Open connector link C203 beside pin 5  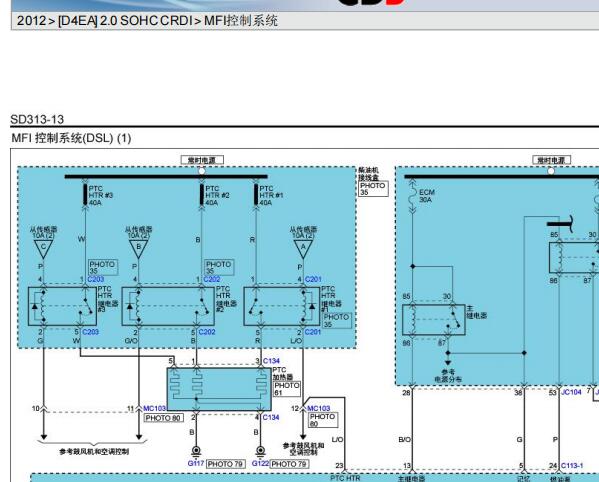click(x=91, y=332)
